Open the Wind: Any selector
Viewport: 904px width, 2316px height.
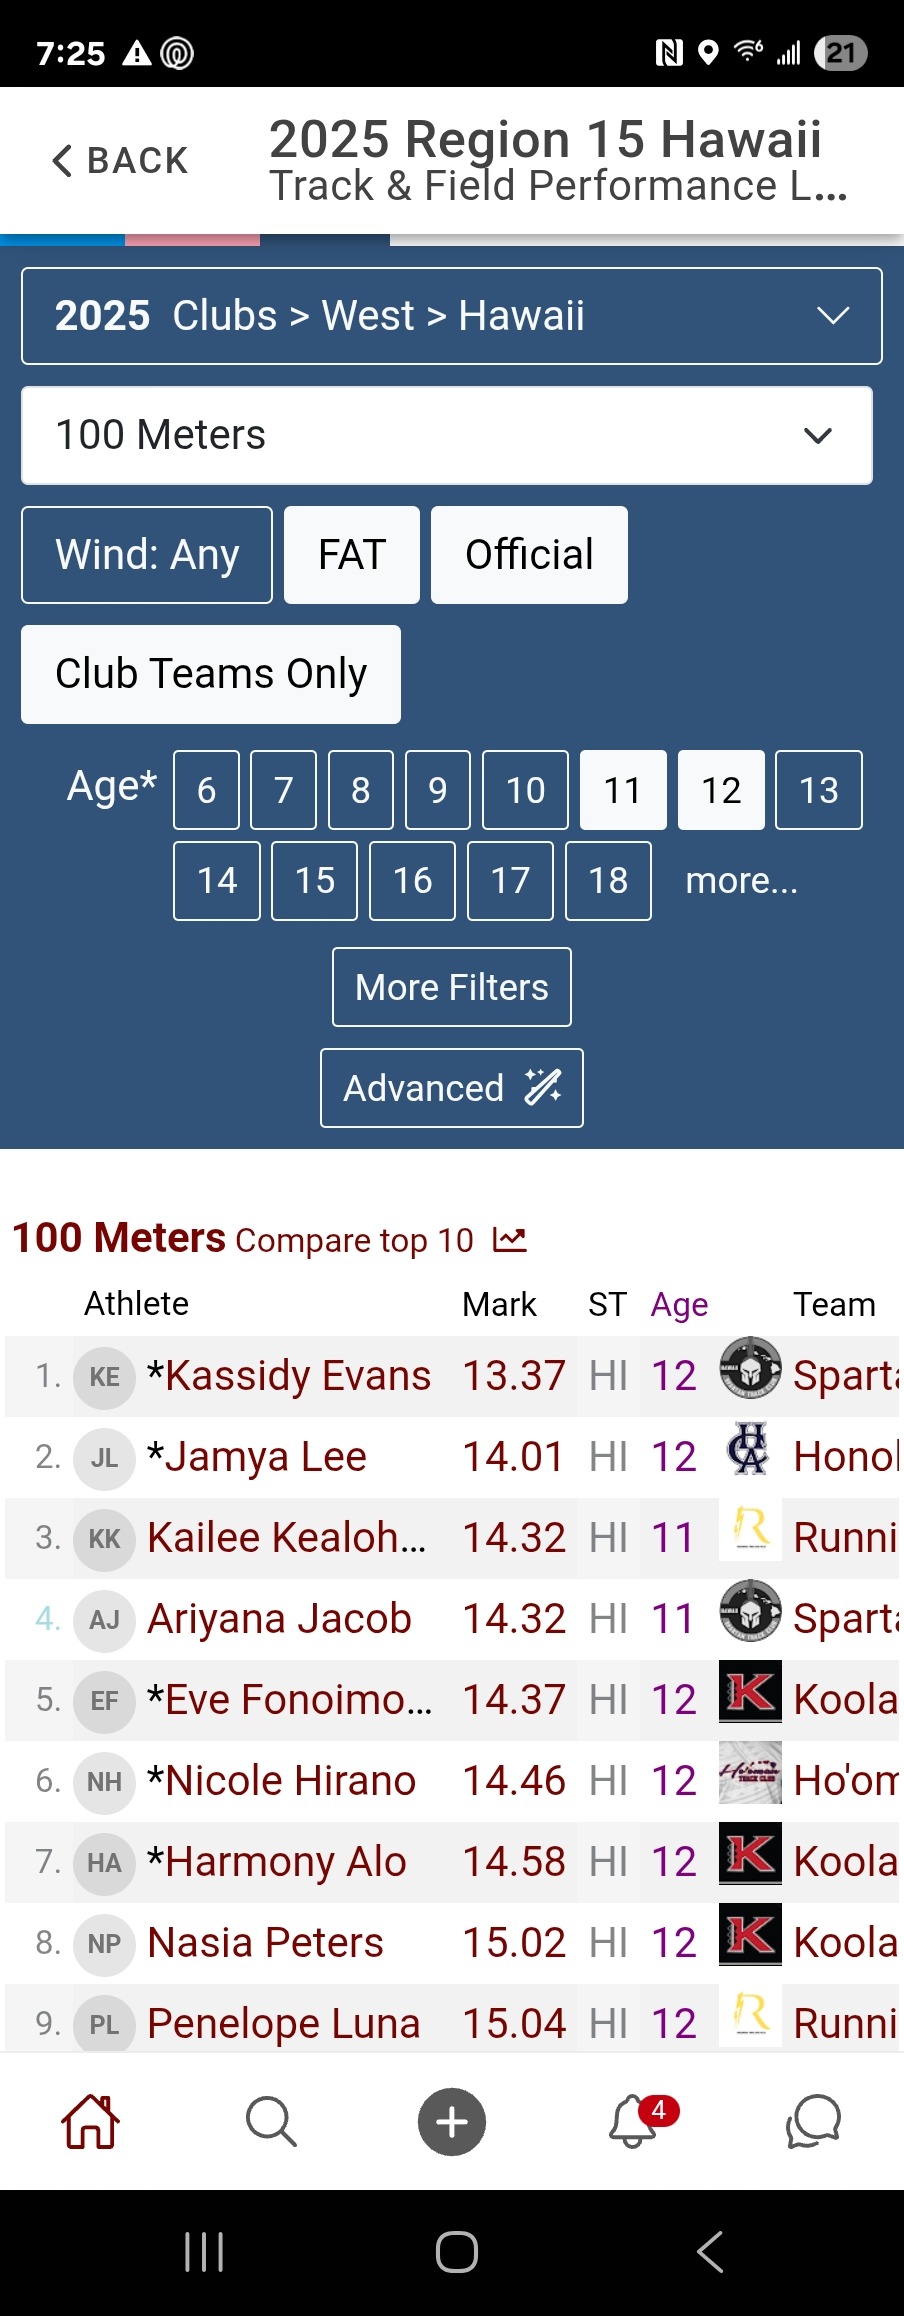pyautogui.click(x=147, y=555)
